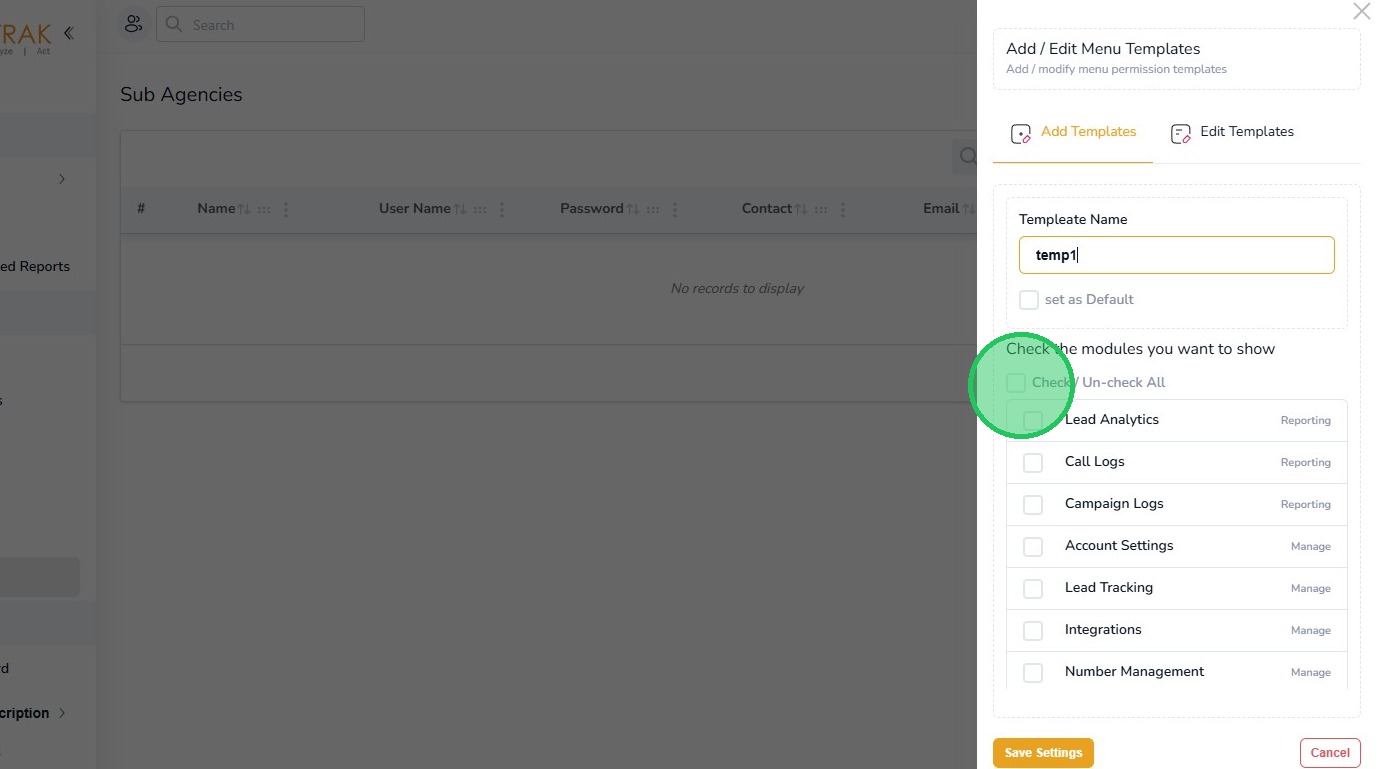Click Contact column drag-handle dots
Image resolution: width=1377 pixels, height=769 pixels.
821,210
